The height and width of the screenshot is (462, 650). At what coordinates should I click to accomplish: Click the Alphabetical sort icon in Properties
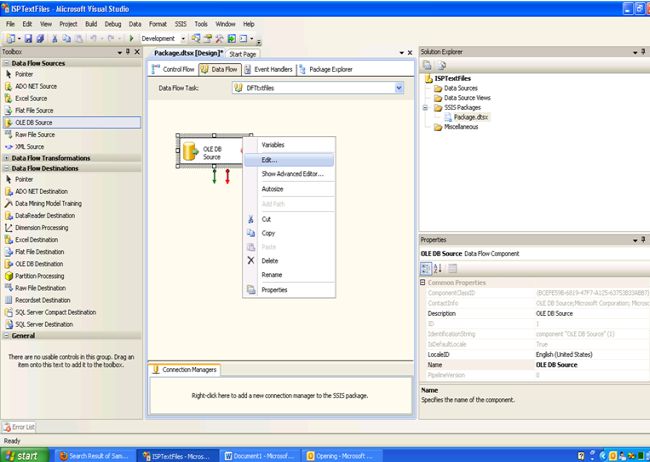438,269
